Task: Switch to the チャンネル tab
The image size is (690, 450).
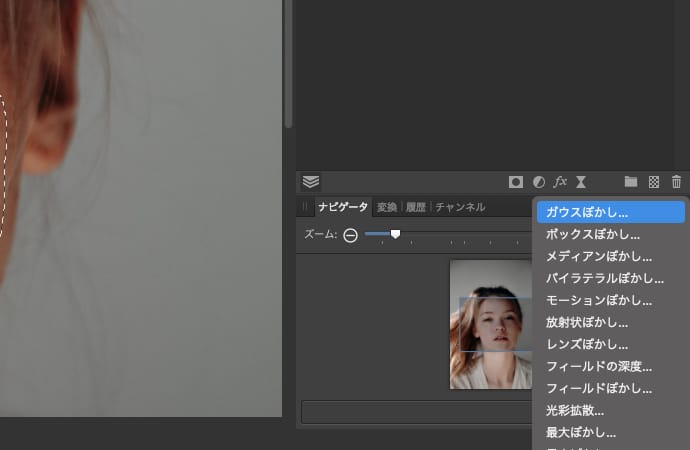Action: (460, 207)
